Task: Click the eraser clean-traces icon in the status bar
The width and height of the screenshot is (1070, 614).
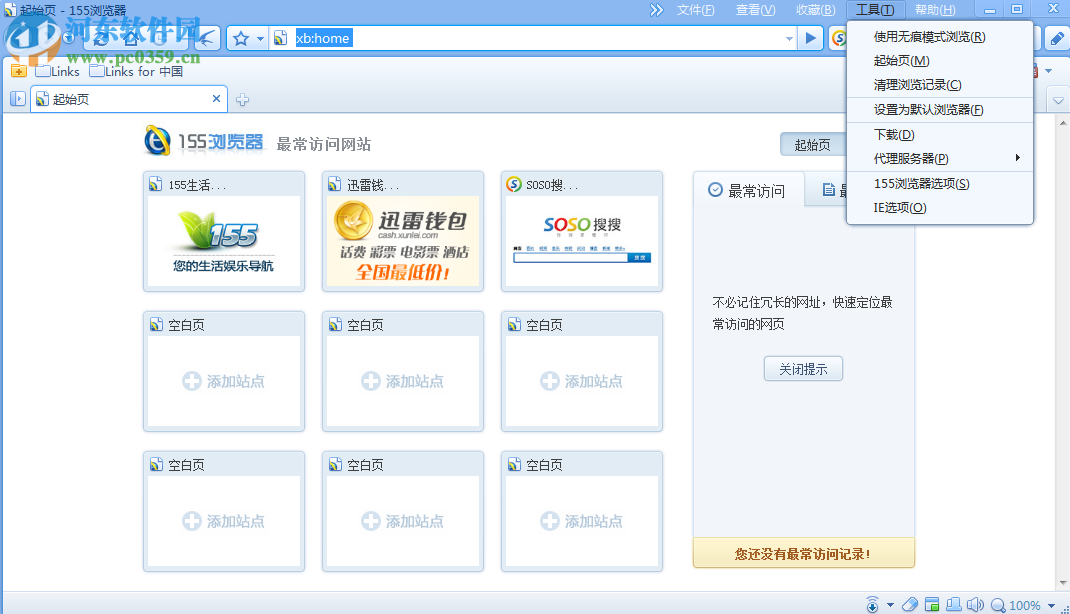Action: (x=910, y=604)
